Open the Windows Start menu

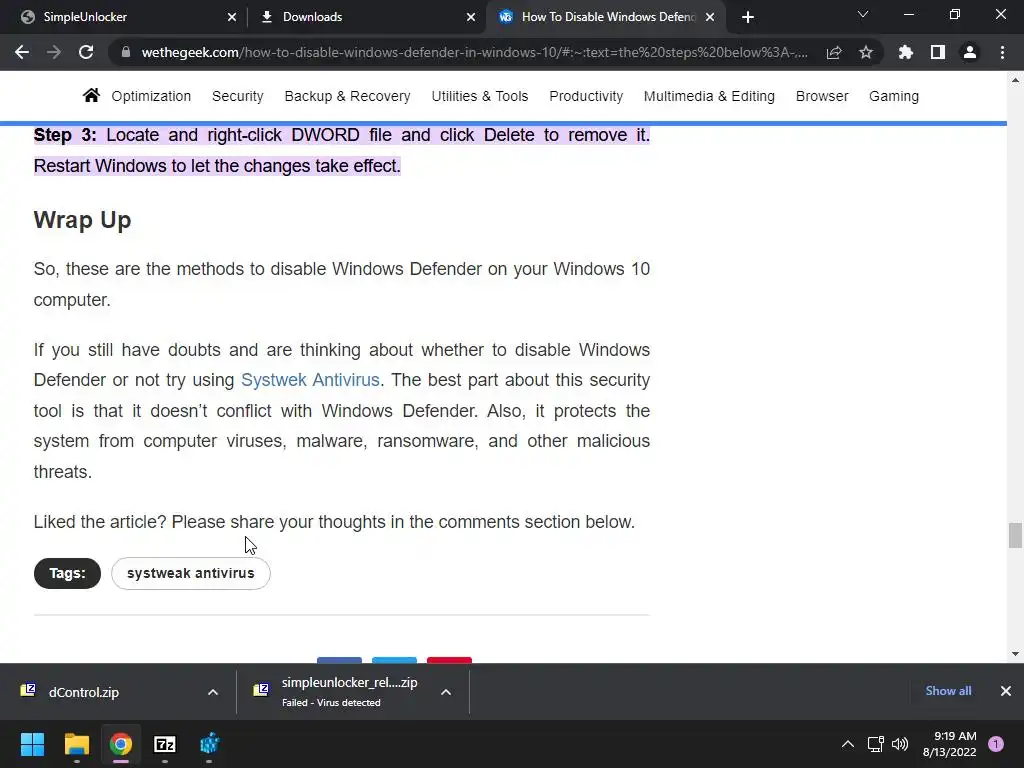32,744
